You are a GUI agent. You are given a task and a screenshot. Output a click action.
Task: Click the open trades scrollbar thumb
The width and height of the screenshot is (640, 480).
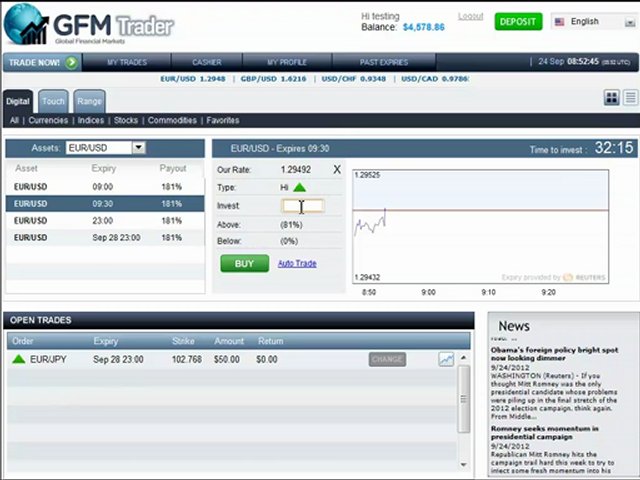tap(464, 399)
